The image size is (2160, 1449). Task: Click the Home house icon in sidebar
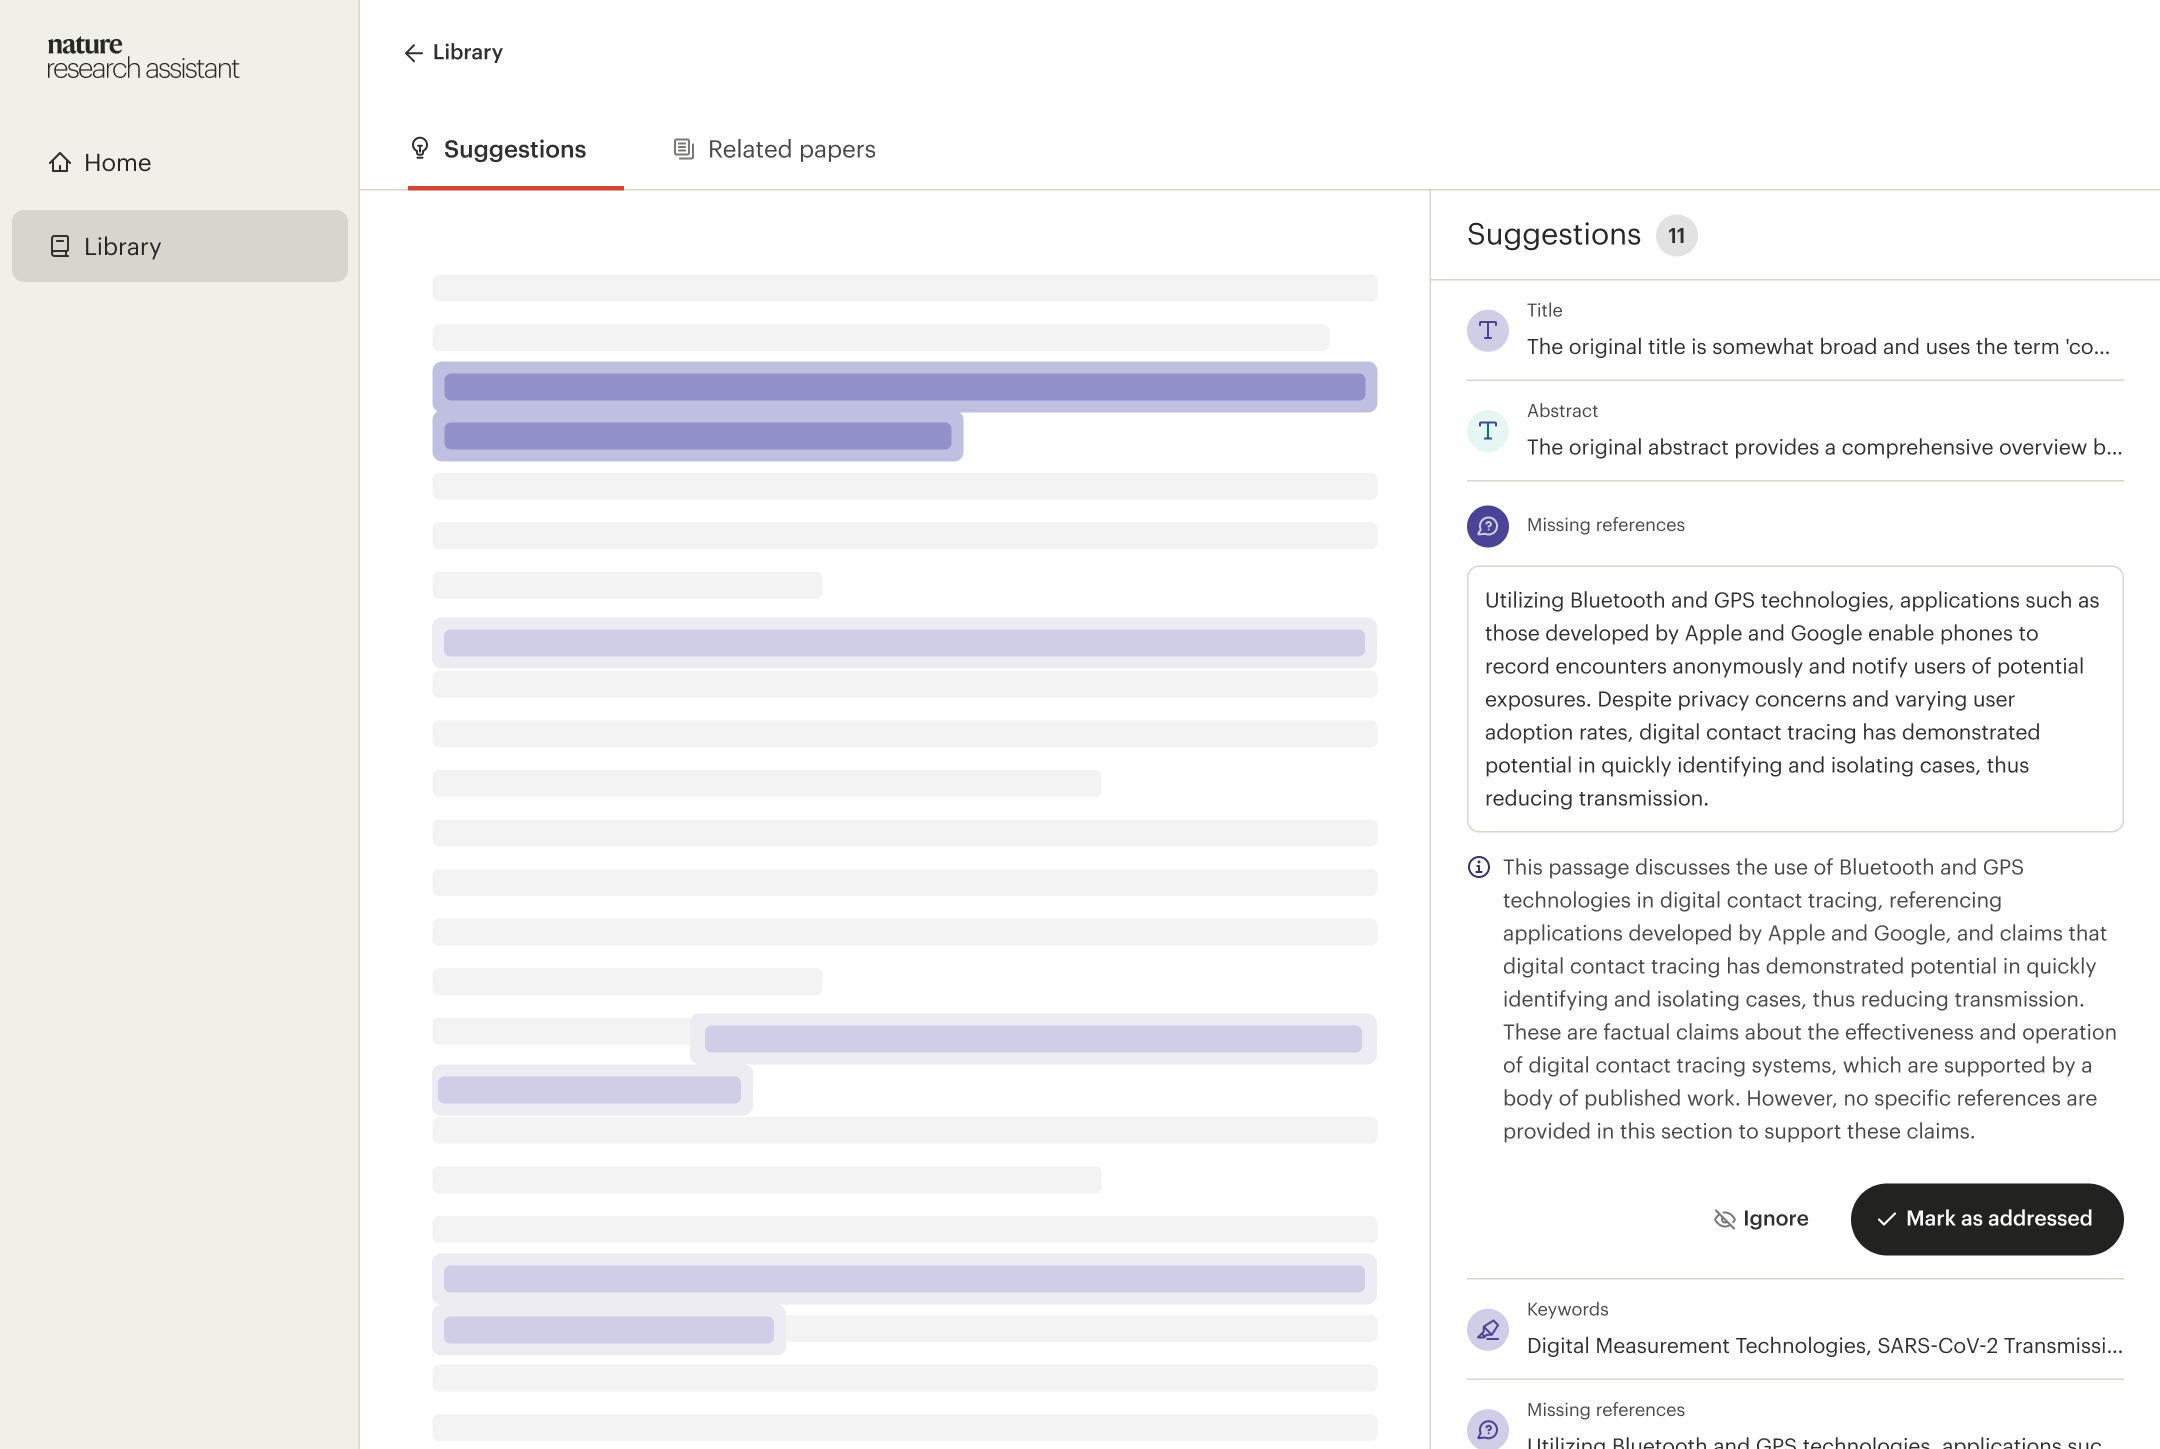pos(60,162)
